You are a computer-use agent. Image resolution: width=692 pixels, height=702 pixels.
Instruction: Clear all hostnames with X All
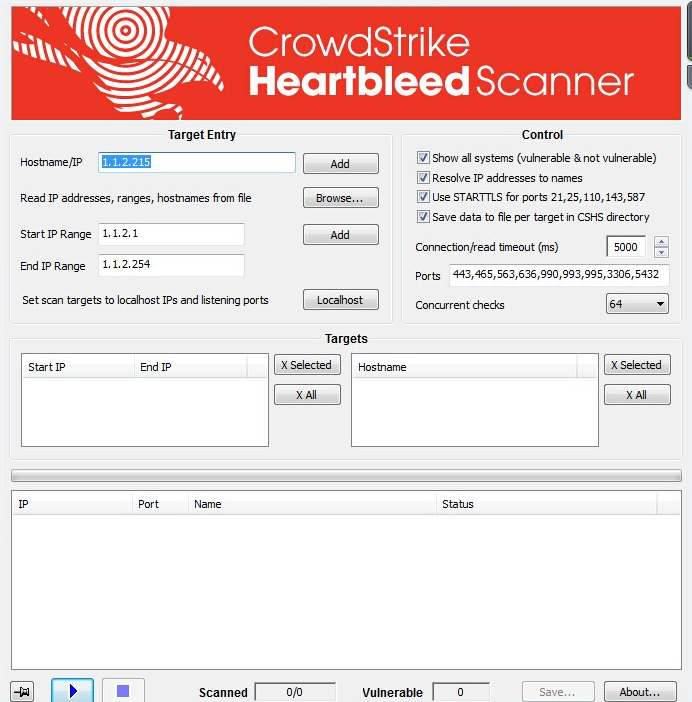point(637,395)
